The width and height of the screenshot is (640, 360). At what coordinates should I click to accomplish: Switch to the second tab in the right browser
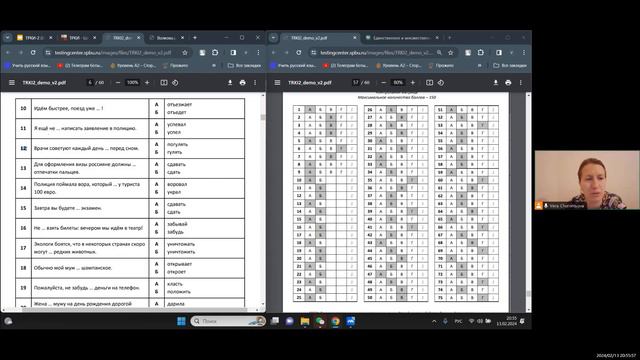[402, 38]
